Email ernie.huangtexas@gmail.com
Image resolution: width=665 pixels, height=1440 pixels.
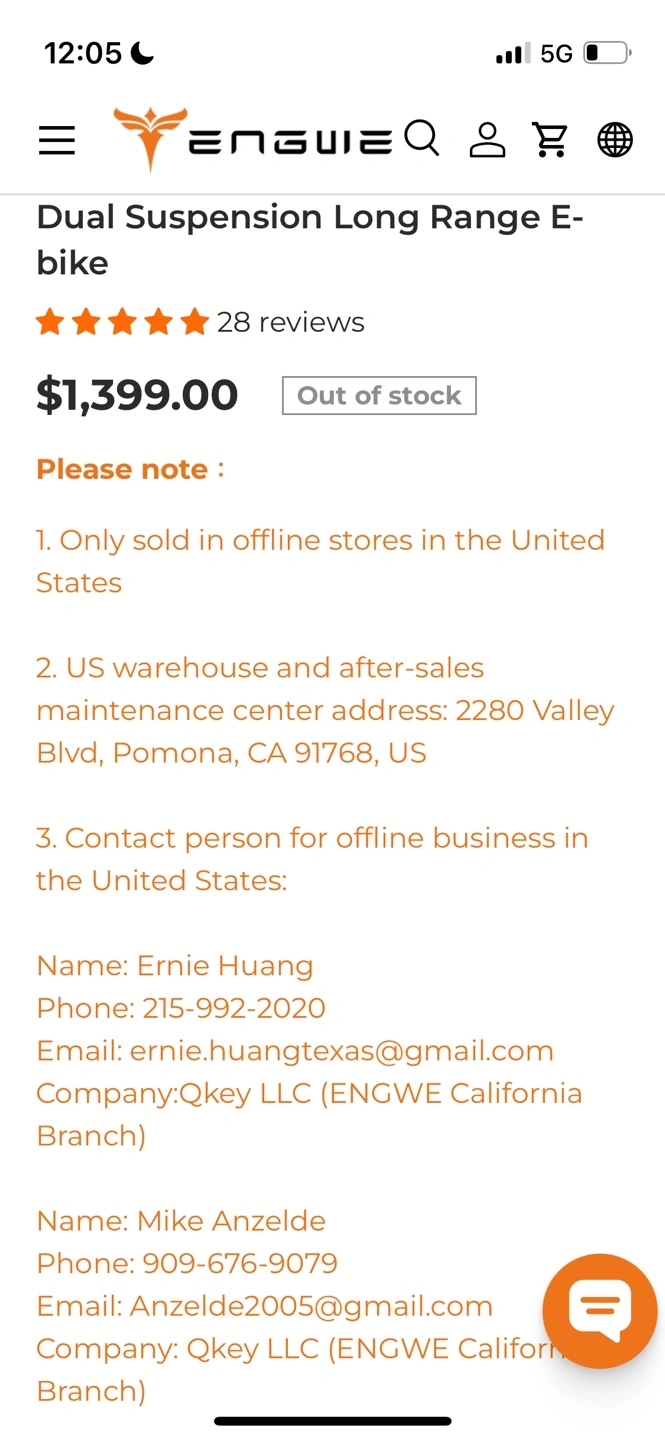342,1051
